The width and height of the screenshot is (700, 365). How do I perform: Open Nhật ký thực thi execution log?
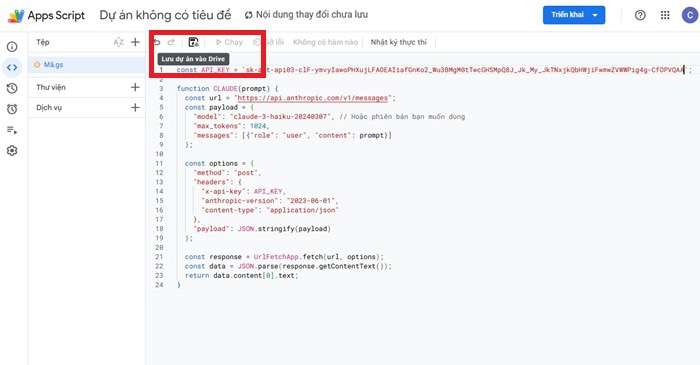pos(399,42)
